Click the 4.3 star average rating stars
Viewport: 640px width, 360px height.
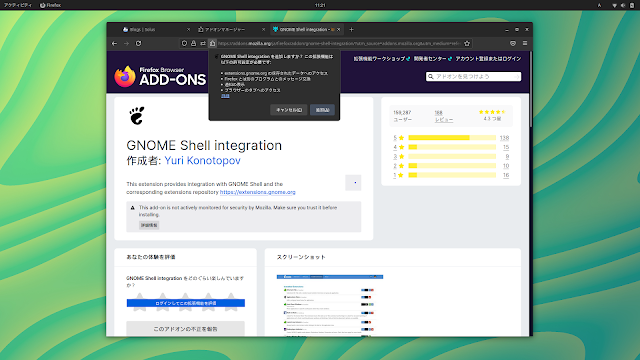(492, 112)
